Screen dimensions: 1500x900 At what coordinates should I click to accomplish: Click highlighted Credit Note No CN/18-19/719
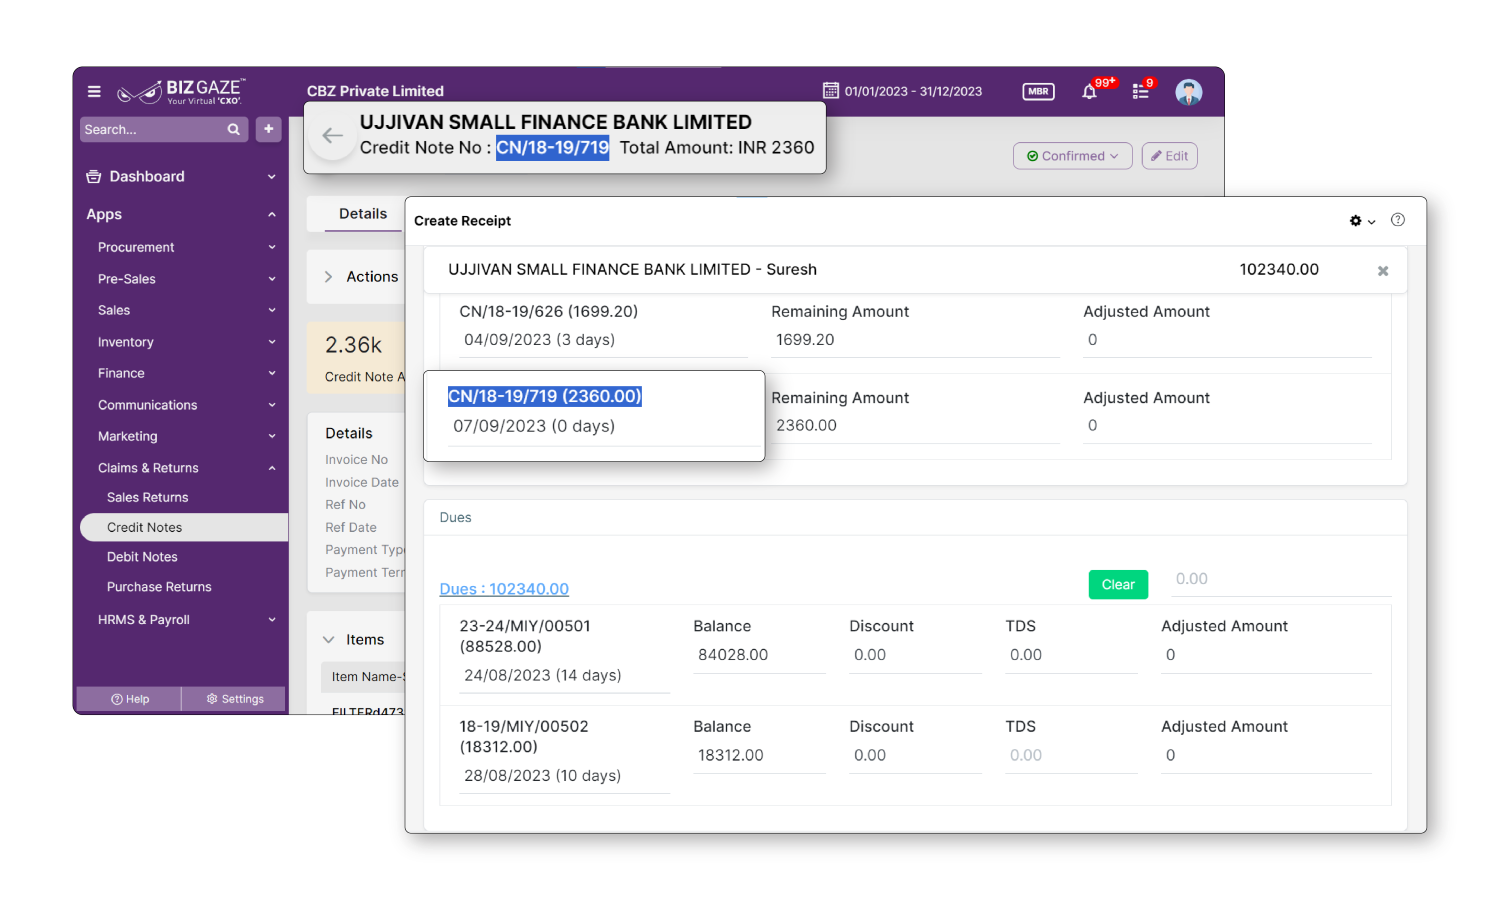(552, 148)
